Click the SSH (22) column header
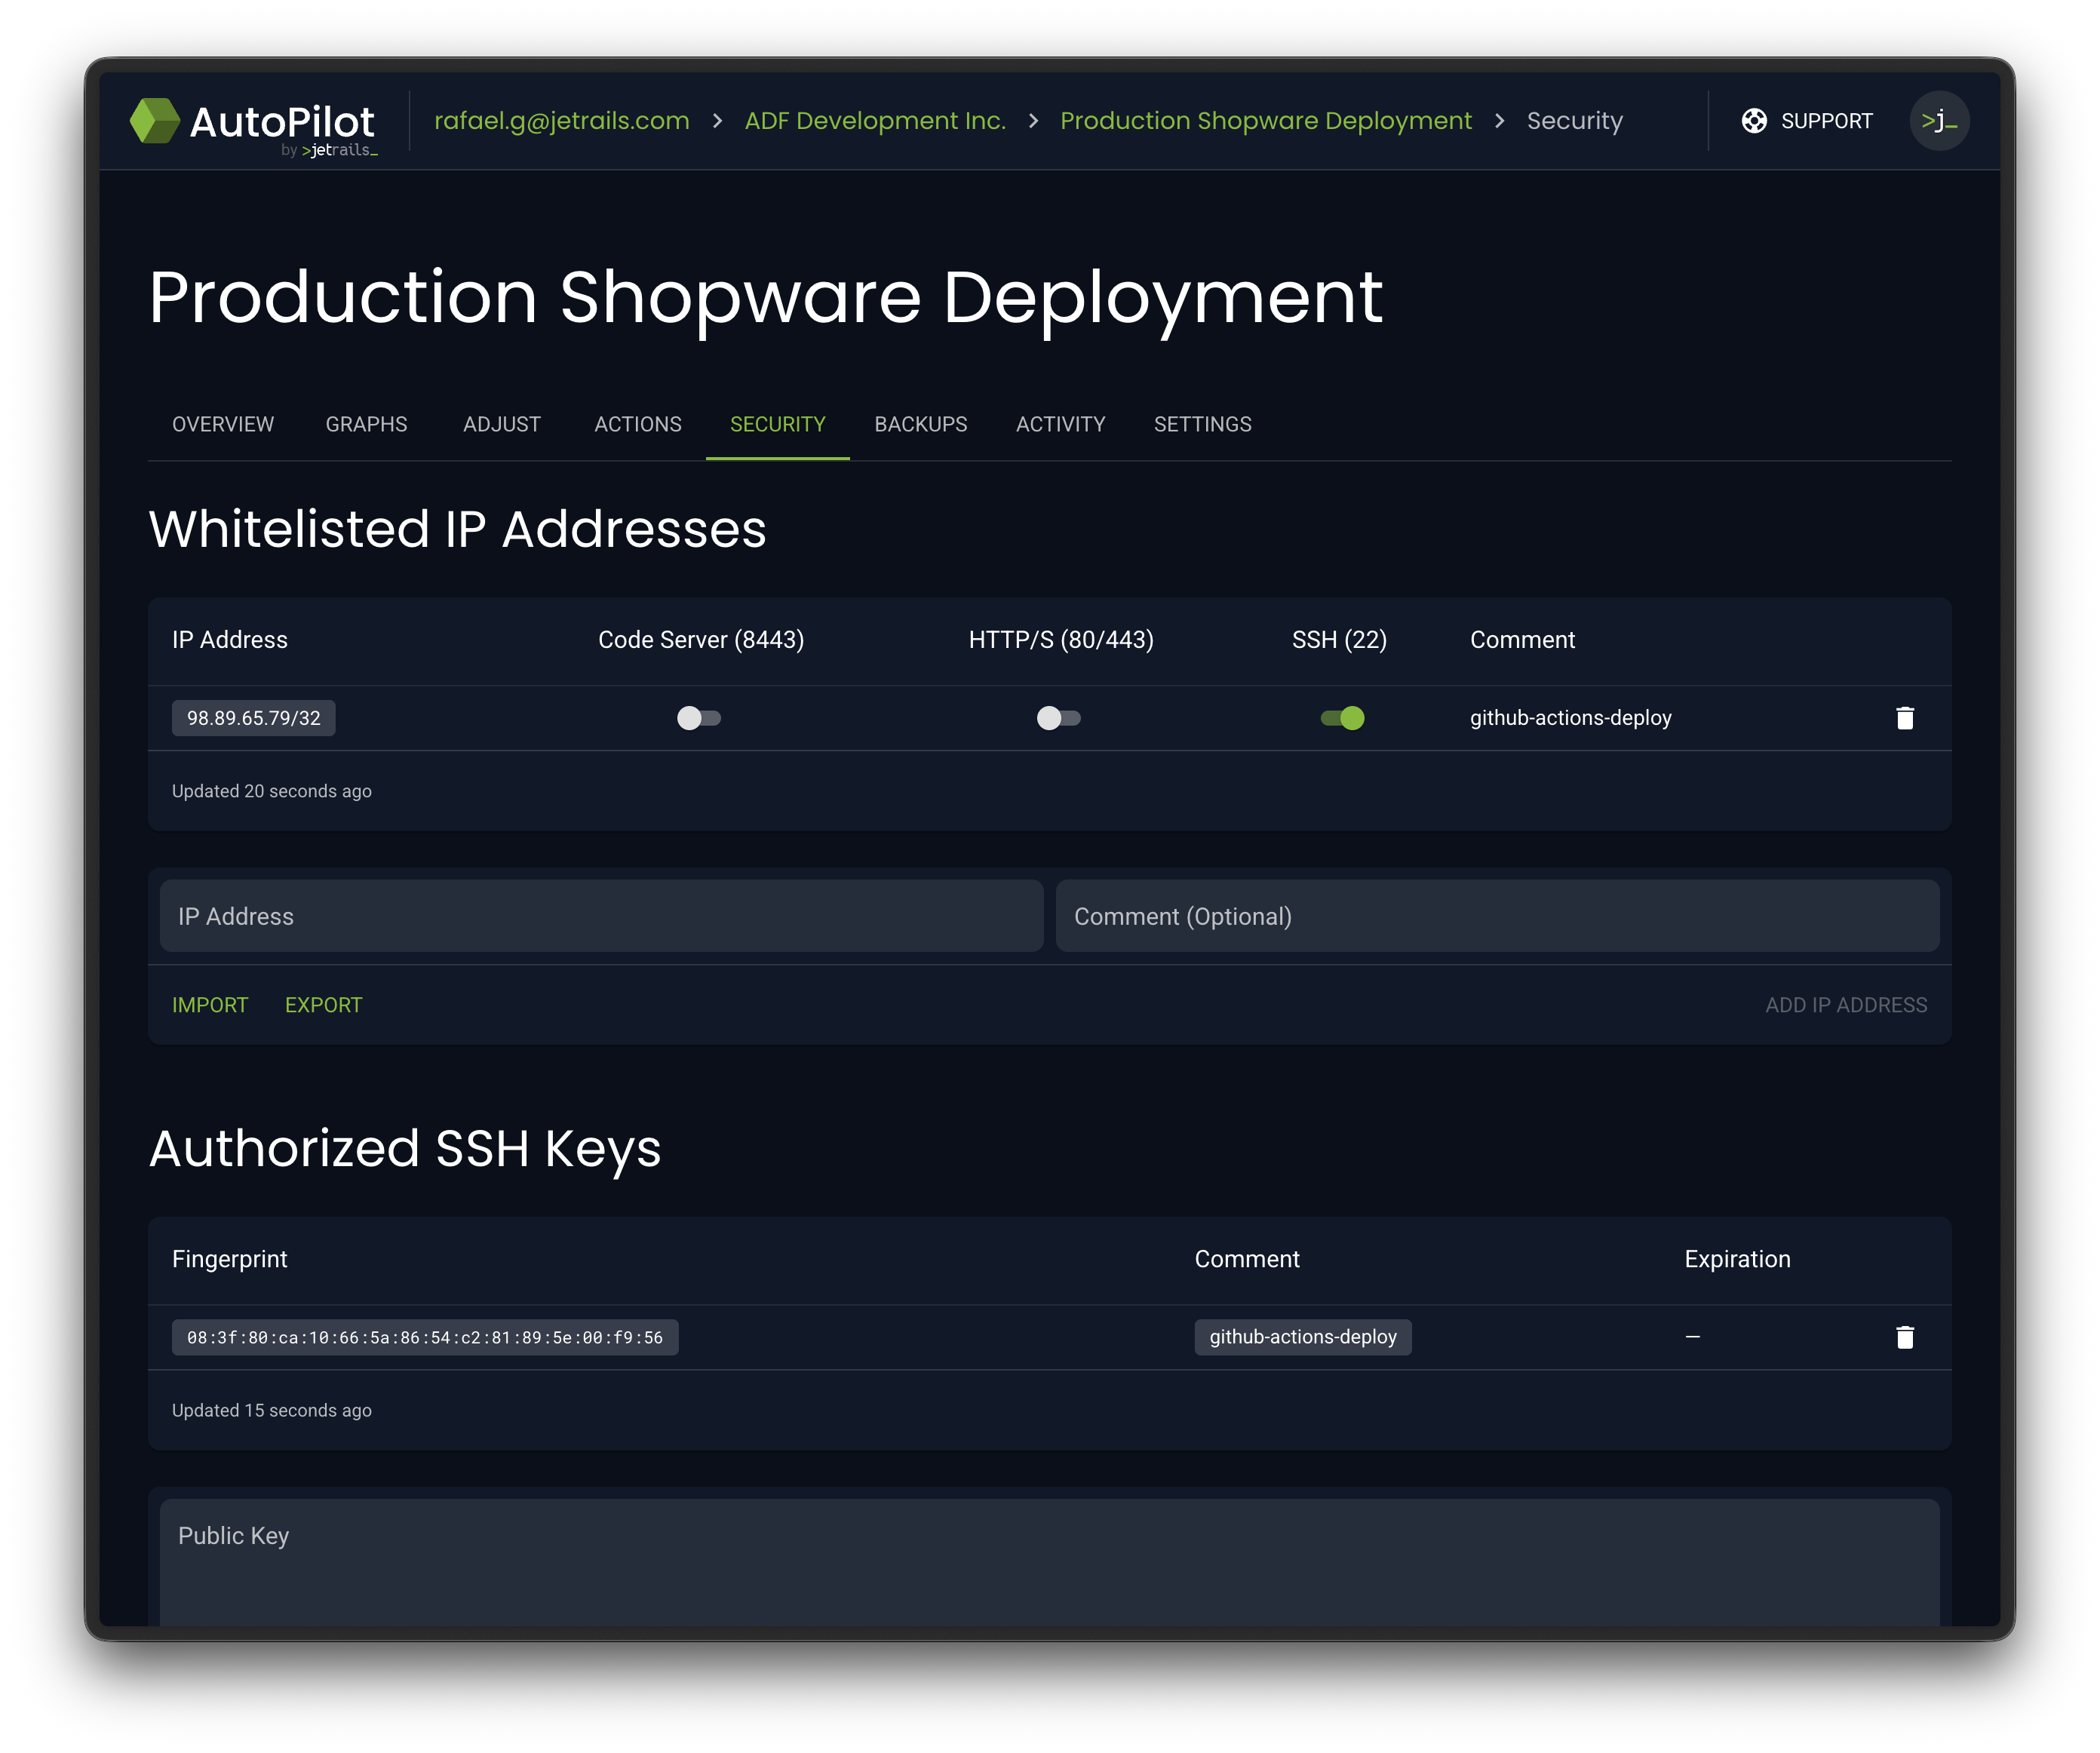This screenshot has width=2100, height=1753. pyautogui.click(x=1339, y=640)
